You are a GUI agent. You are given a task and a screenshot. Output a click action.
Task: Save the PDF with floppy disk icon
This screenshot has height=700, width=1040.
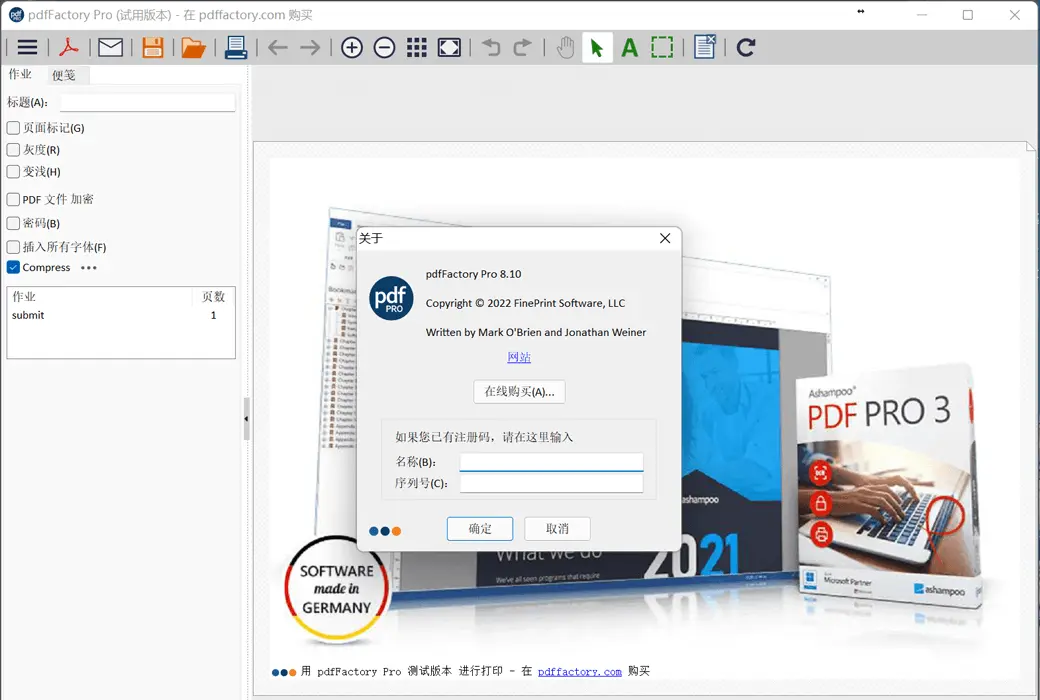153,47
